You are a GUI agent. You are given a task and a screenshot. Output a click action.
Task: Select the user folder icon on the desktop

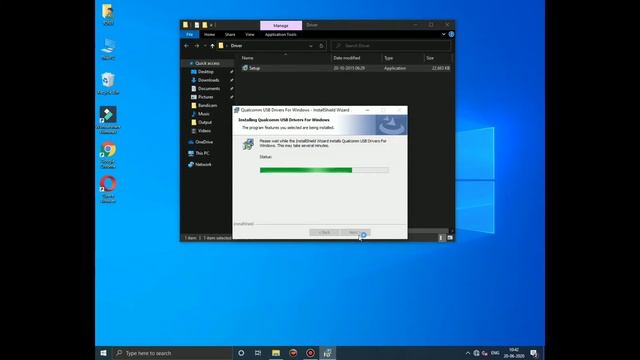[x=108, y=15]
